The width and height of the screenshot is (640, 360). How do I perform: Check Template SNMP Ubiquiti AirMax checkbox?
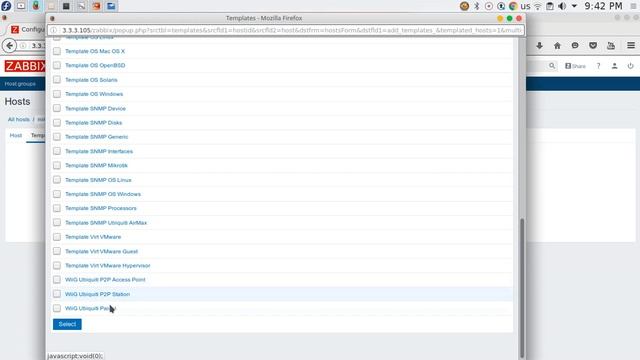57,222
